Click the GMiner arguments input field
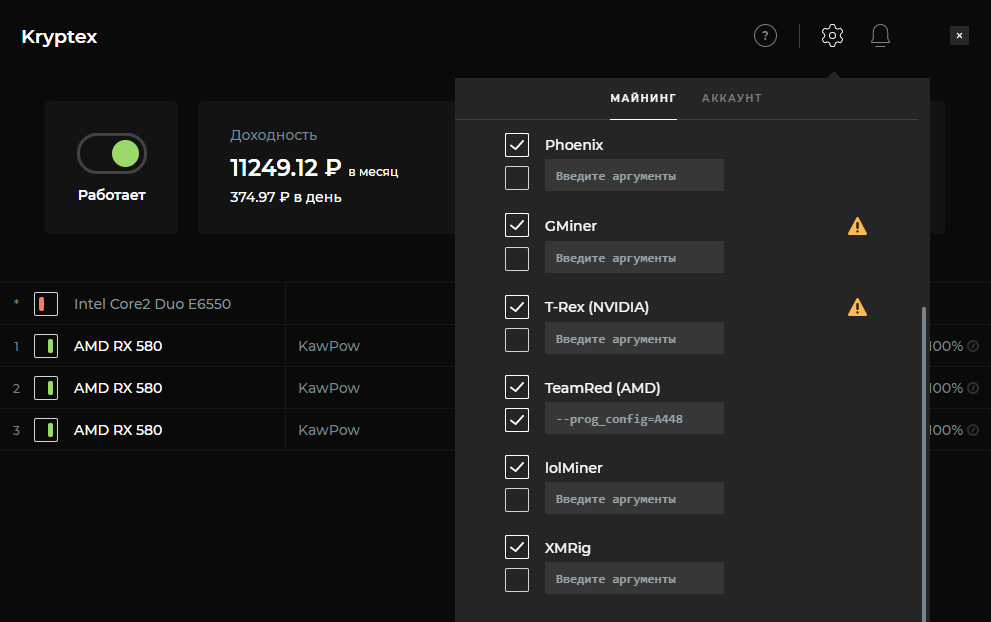Image resolution: width=991 pixels, height=622 pixels. click(634, 258)
